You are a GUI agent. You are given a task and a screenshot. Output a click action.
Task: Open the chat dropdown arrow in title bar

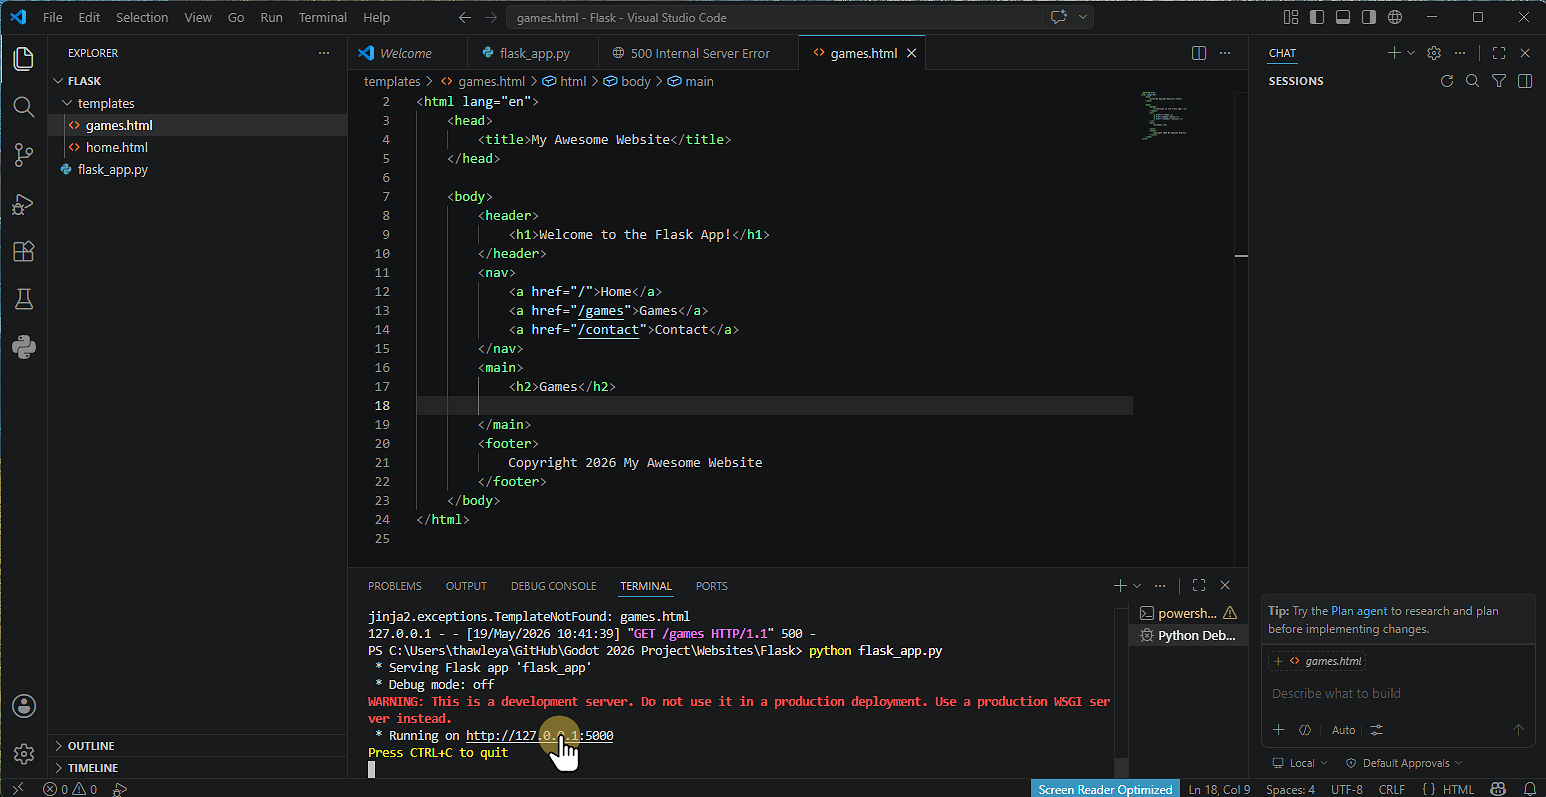[1082, 18]
